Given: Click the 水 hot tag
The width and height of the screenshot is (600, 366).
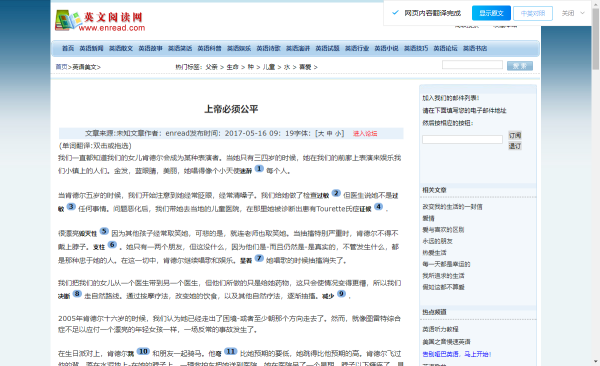Looking at the screenshot, I should coord(287,67).
